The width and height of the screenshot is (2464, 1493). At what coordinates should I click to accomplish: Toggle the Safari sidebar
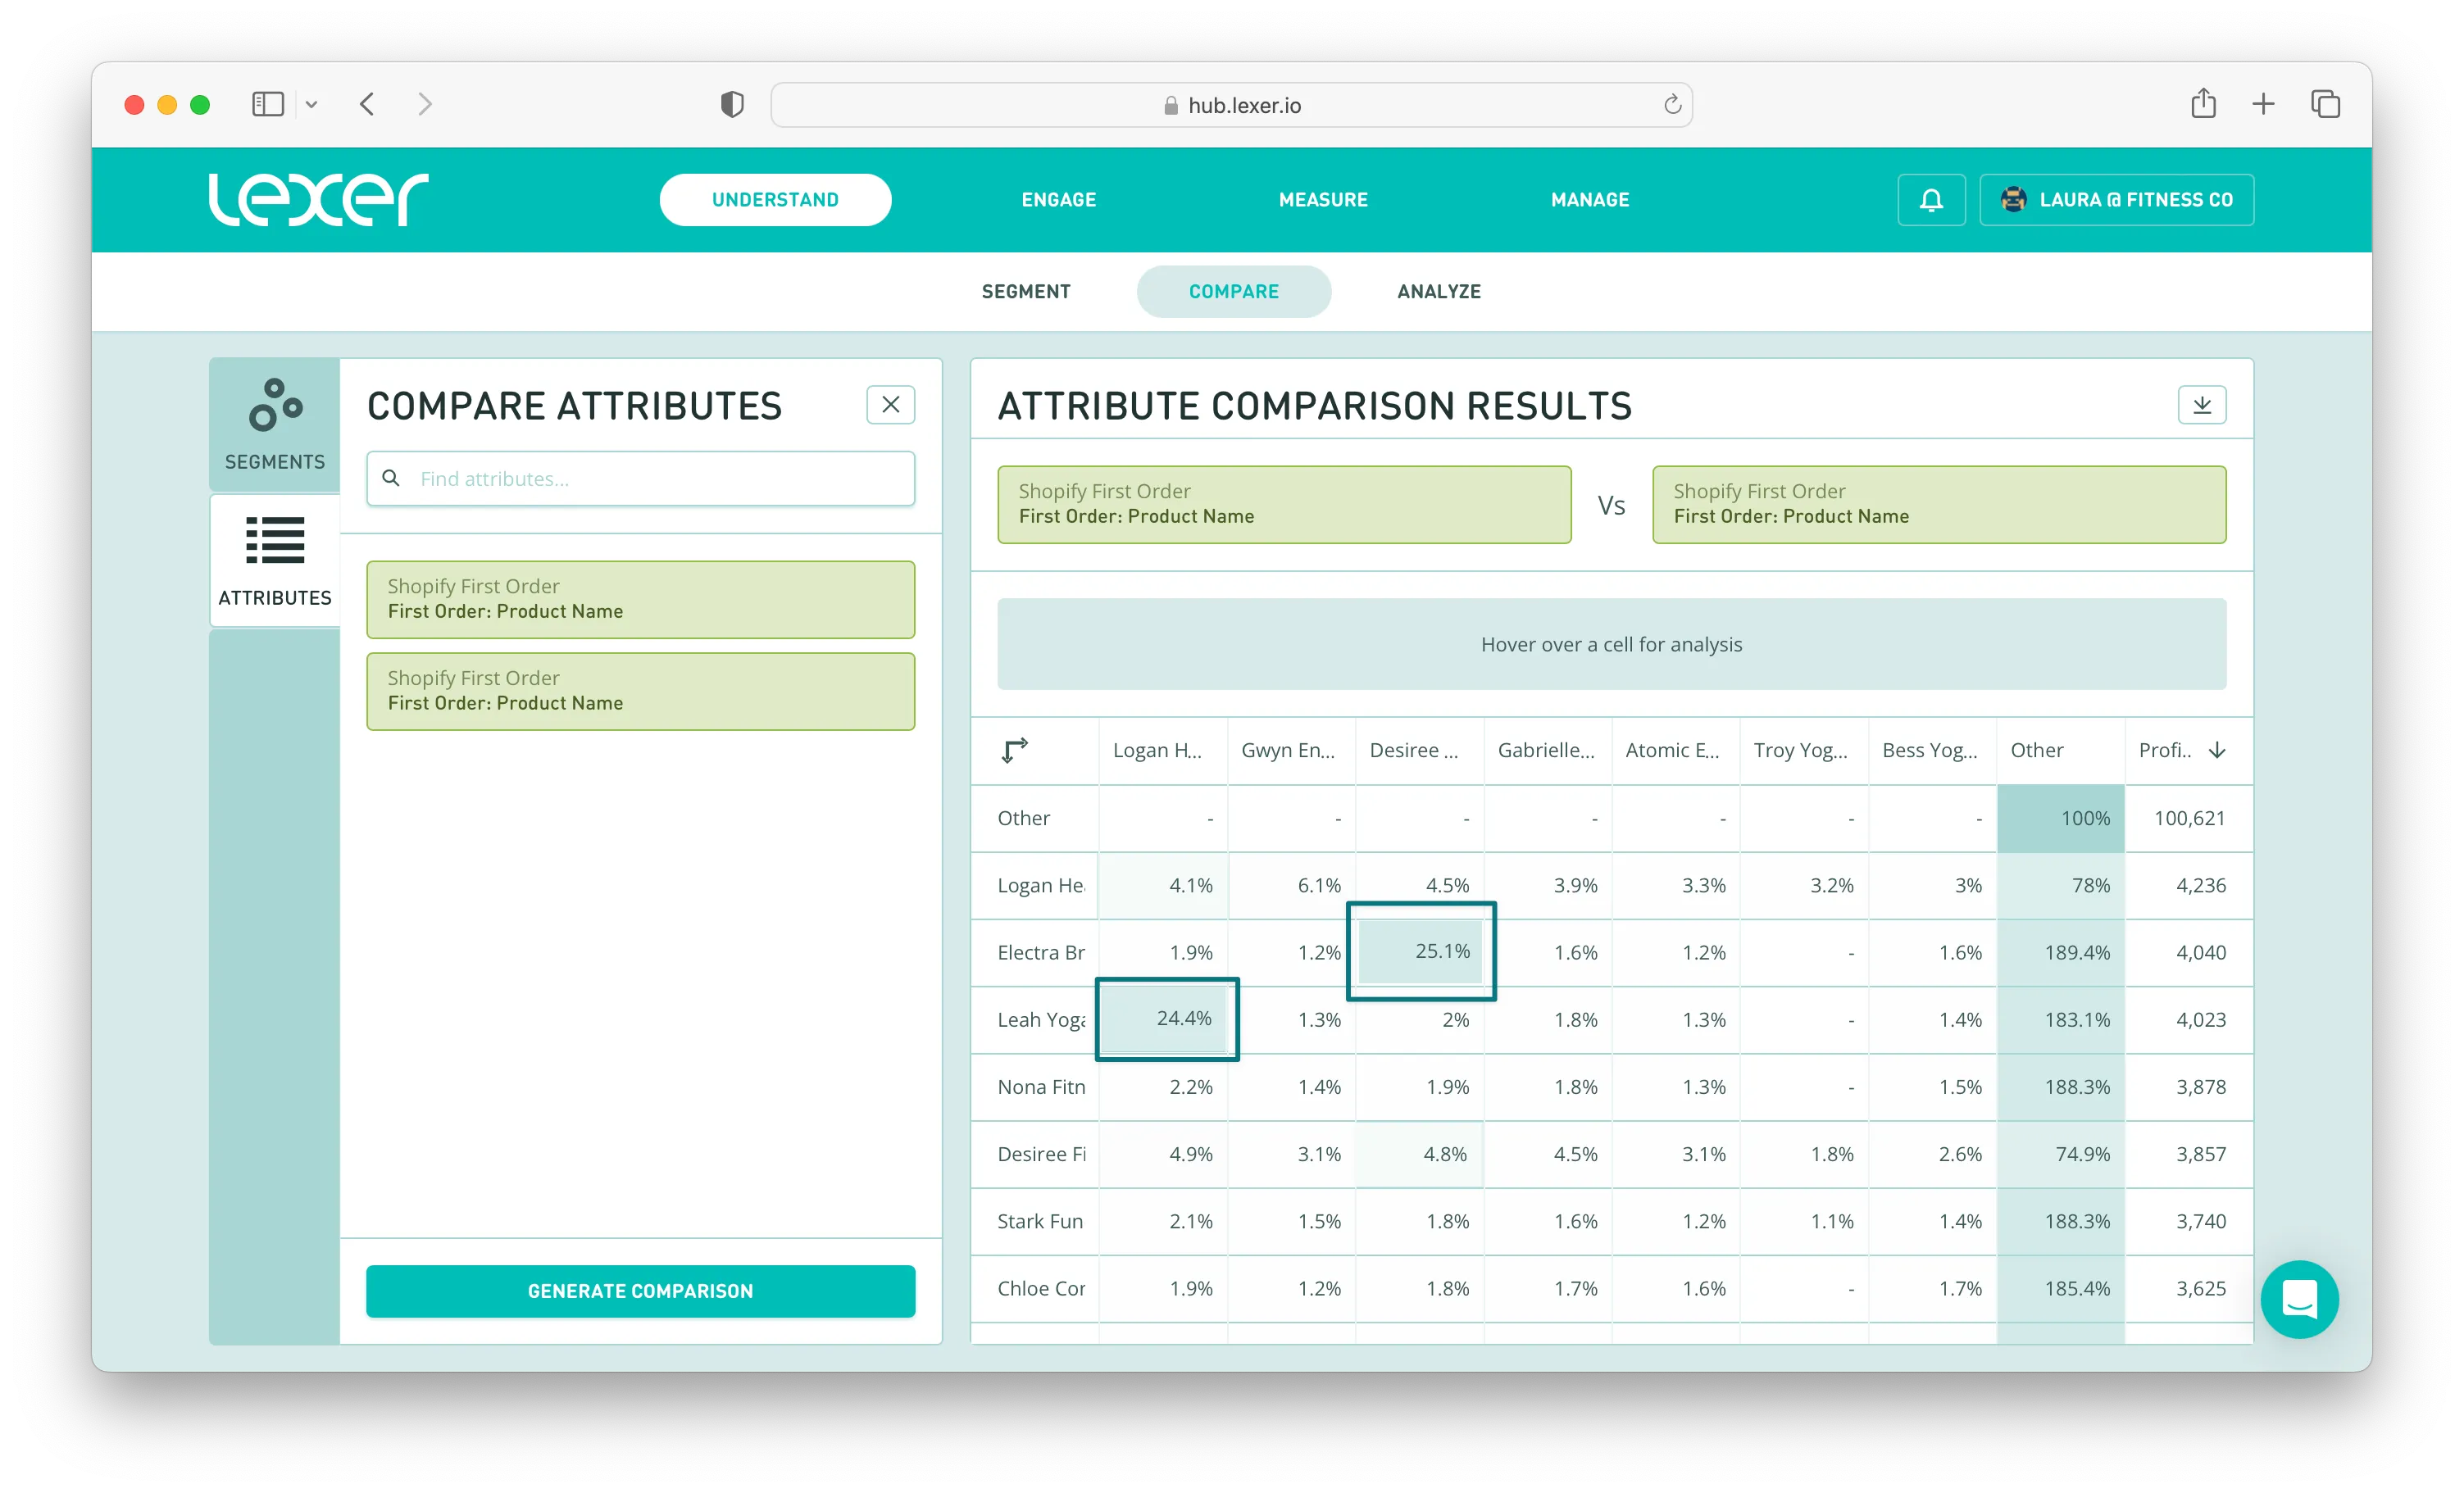coord(268,104)
